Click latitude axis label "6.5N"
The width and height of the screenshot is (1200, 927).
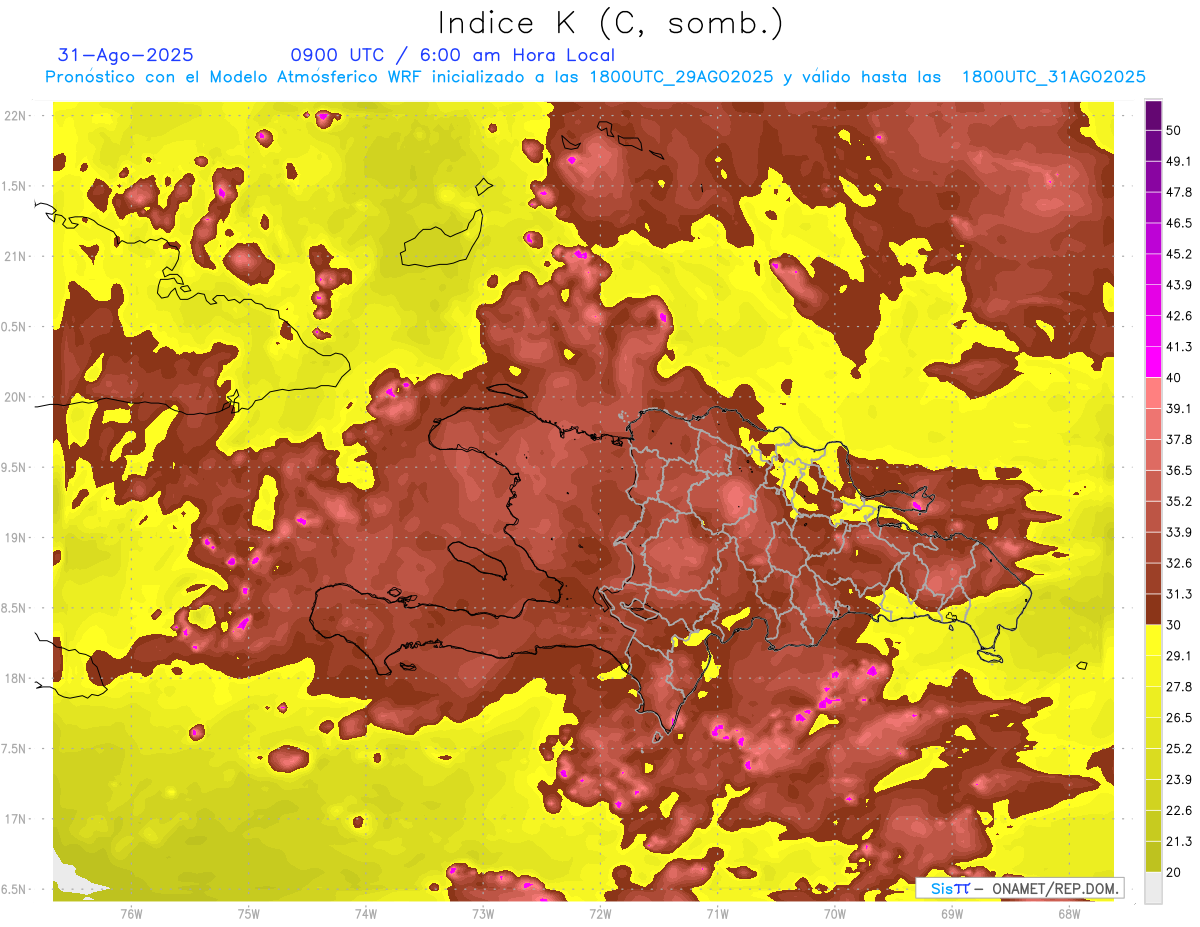[x=15, y=890]
